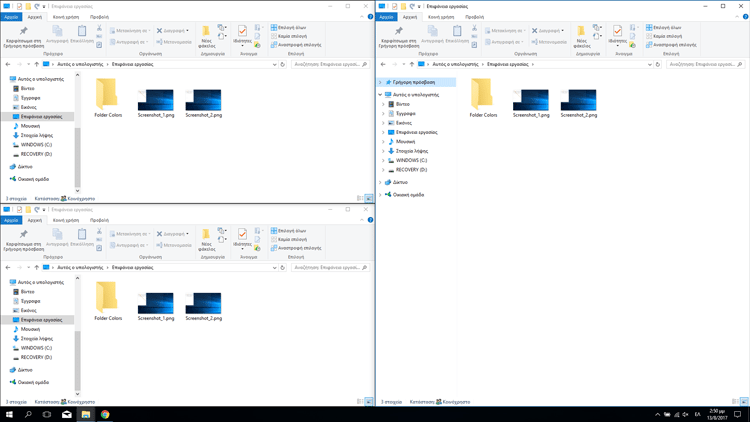
Task: Collapse Αυτός ο υπολογιστής in right window tree
Action: pos(381,95)
